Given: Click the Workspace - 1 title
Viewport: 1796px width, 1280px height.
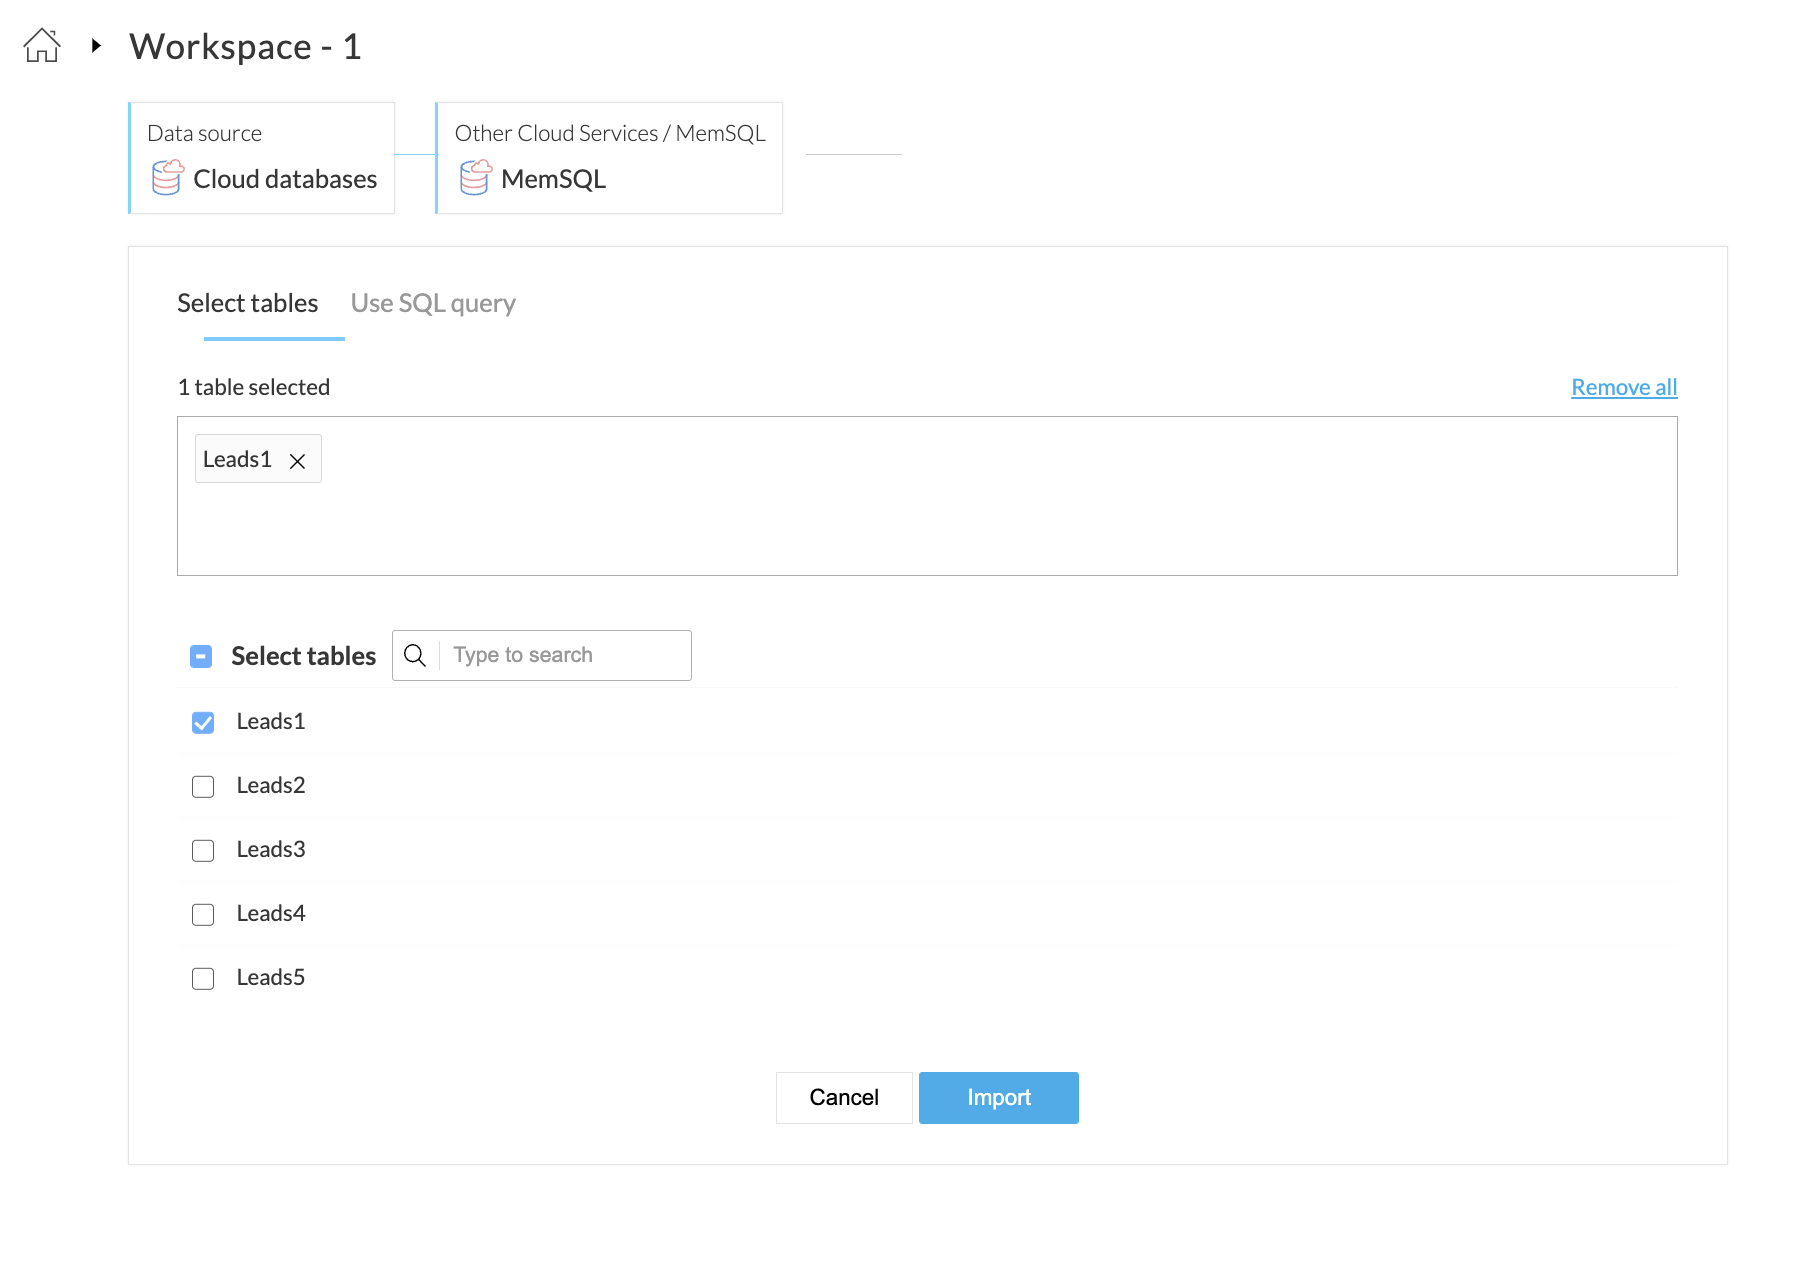Looking at the screenshot, I should [x=245, y=46].
